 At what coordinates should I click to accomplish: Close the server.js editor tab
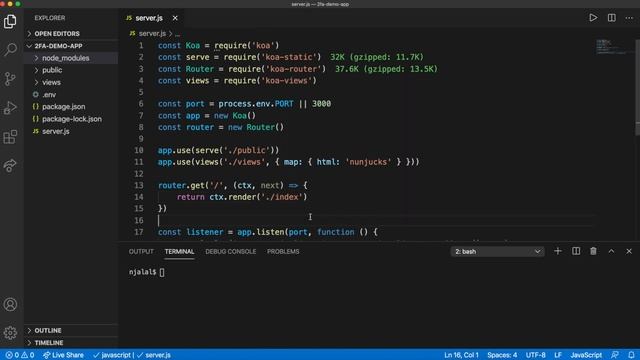click(x=175, y=18)
